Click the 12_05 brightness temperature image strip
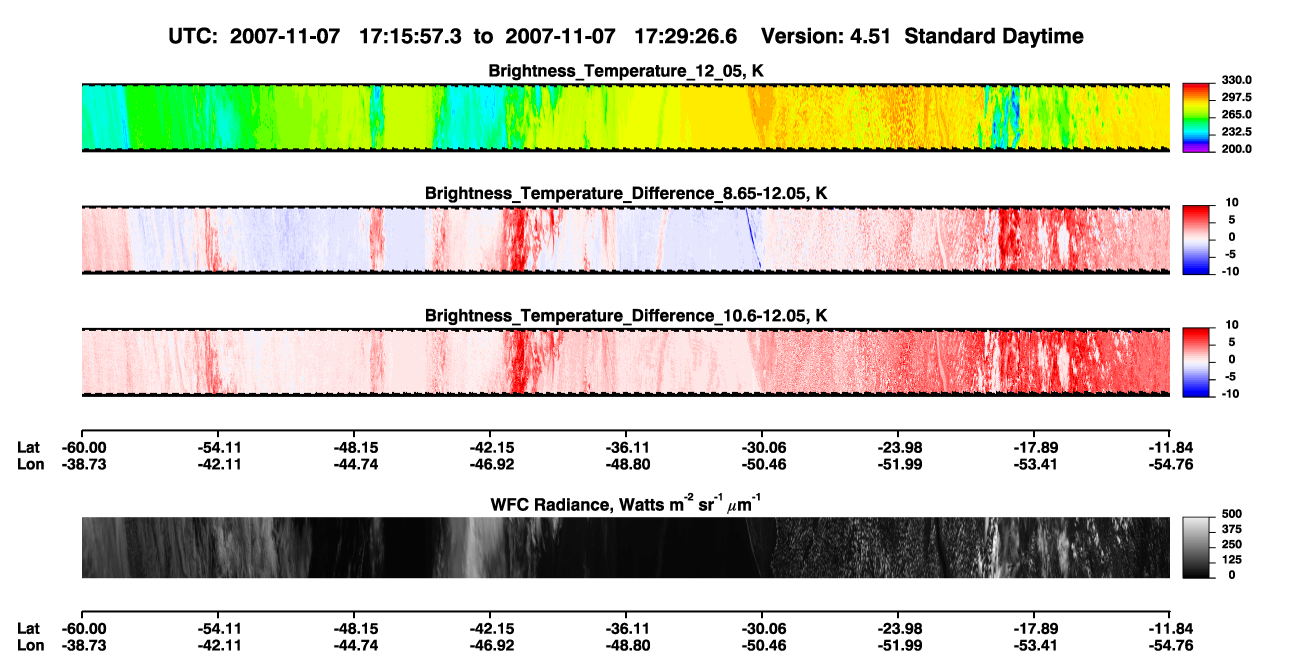Viewport: 1300px width, 667px height. point(626,118)
